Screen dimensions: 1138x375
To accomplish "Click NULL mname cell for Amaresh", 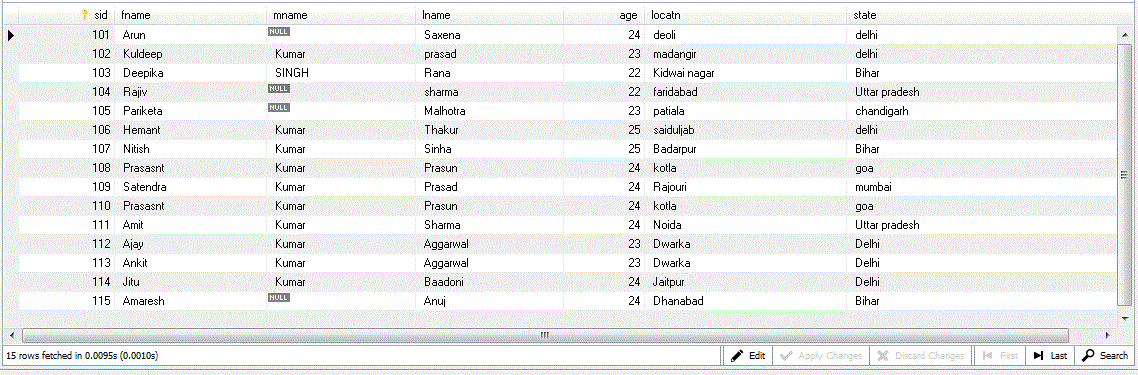I will [342, 300].
